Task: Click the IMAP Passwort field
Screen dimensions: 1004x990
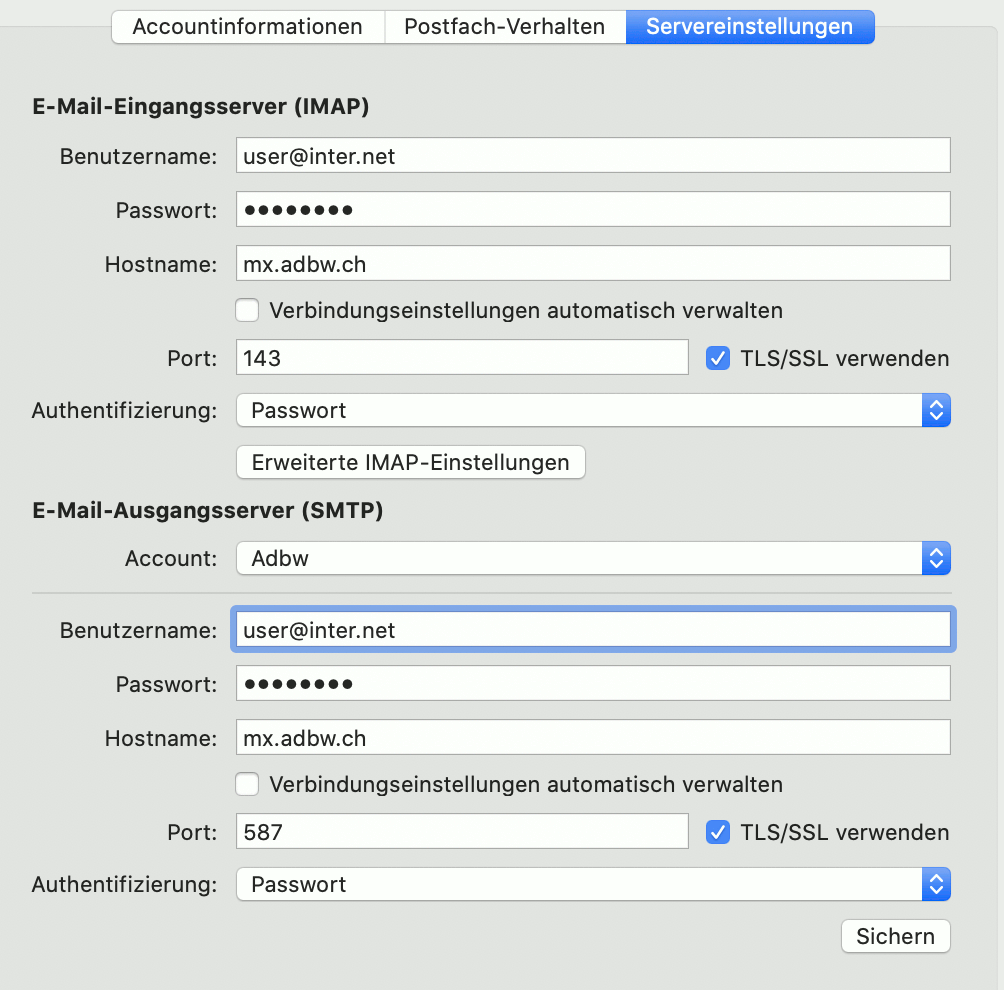Action: point(593,209)
